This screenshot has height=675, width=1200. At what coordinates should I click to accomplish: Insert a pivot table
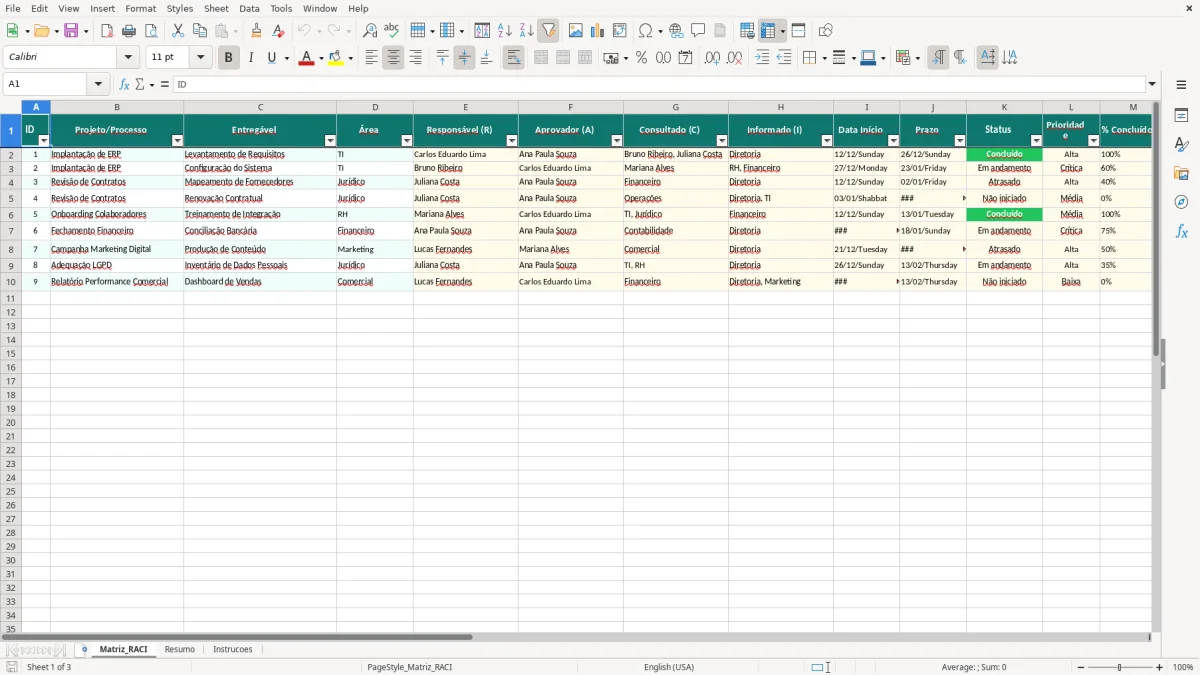click(620, 31)
